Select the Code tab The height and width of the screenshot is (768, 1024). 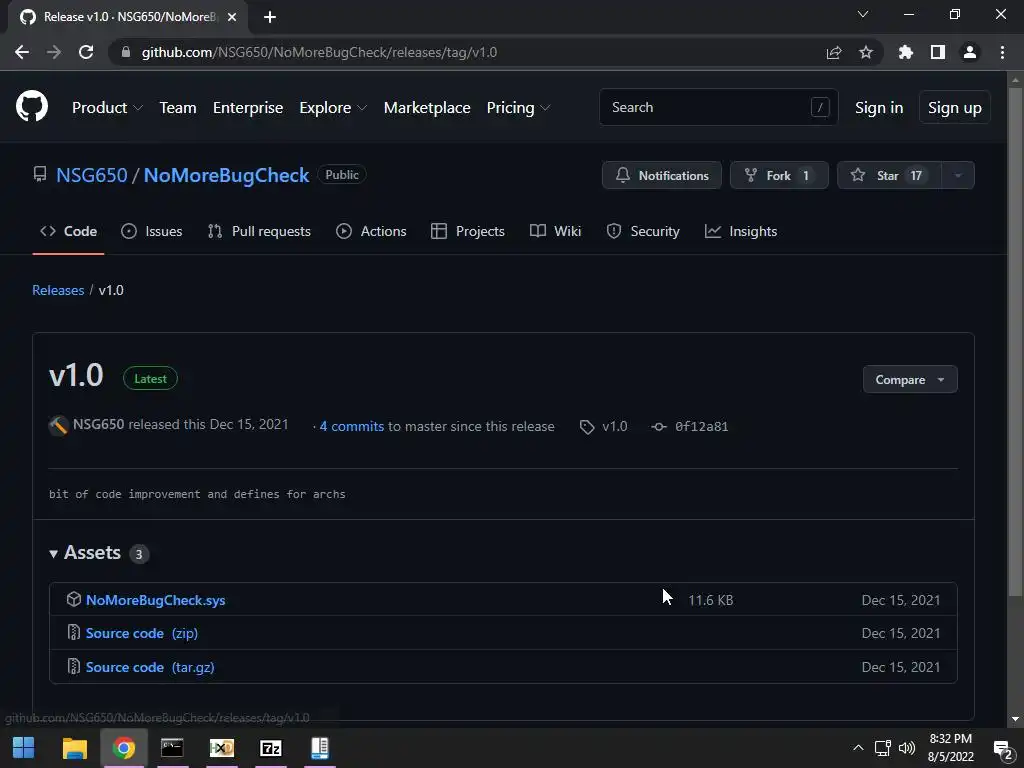tap(68, 231)
